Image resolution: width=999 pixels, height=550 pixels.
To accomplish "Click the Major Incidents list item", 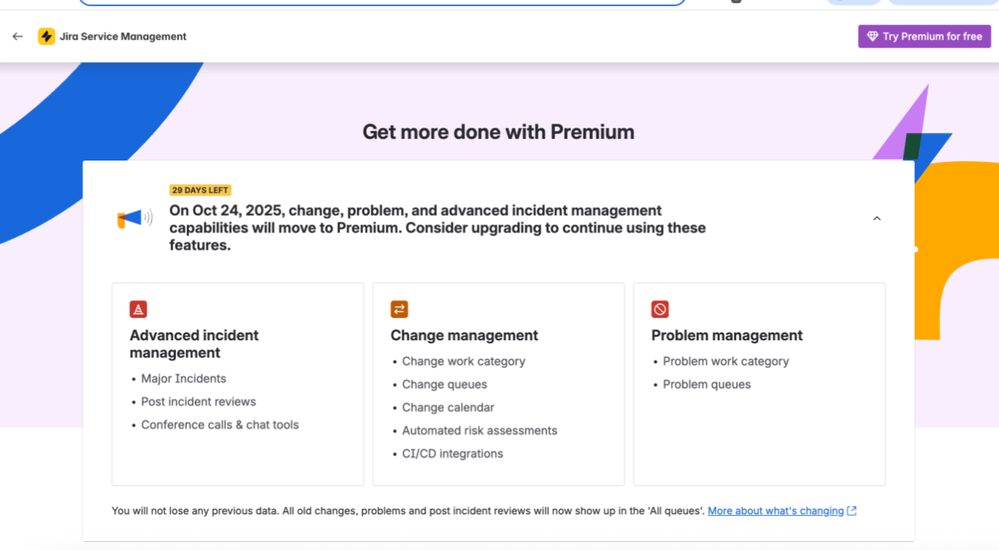I will pyautogui.click(x=183, y=379).
